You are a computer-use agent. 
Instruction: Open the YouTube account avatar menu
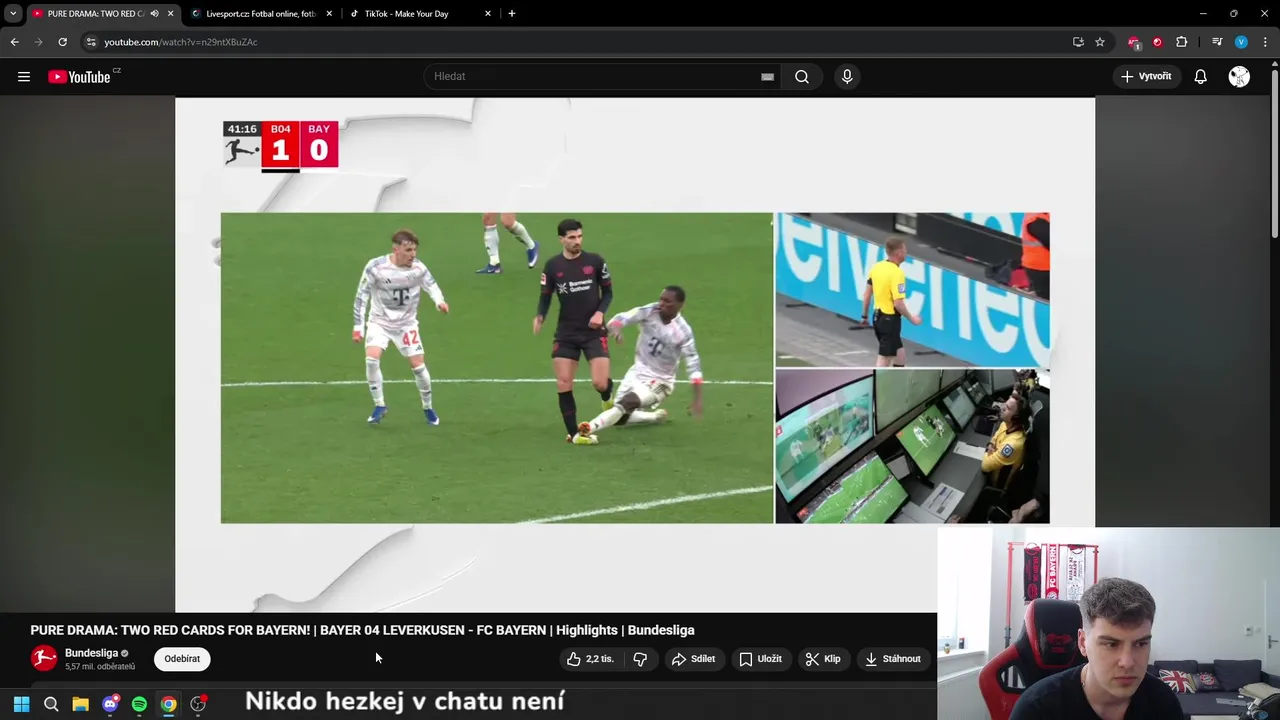click(1239, 77)
